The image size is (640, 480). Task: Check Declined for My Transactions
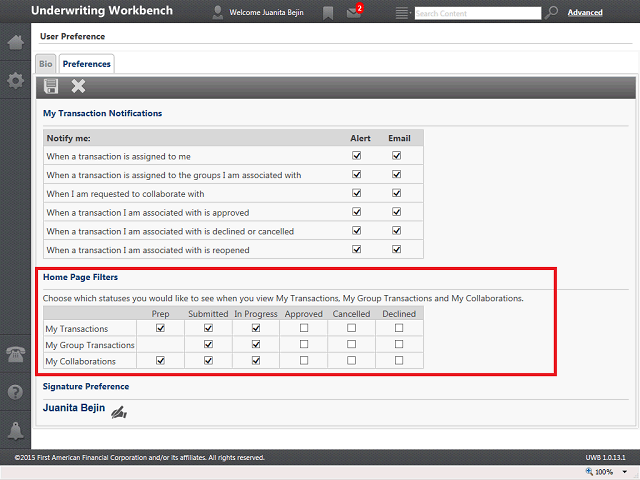[x=399, y=328]
